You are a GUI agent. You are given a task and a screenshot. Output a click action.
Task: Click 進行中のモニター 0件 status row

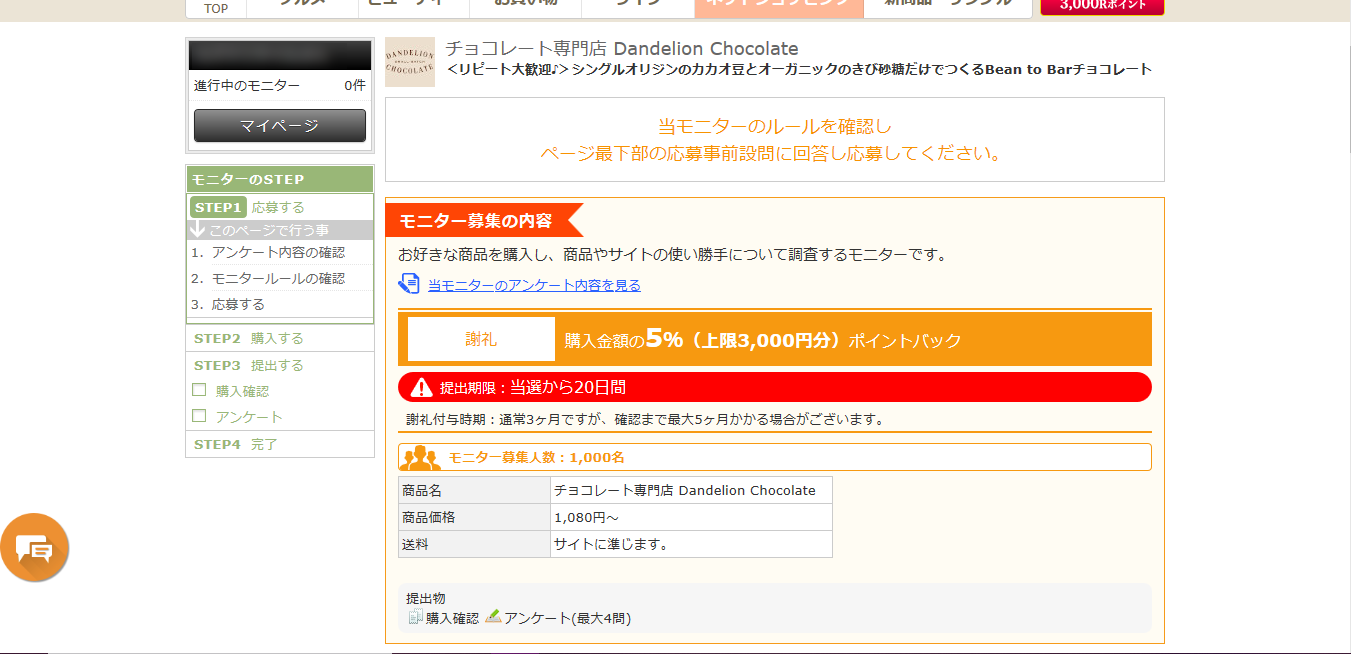280,85
